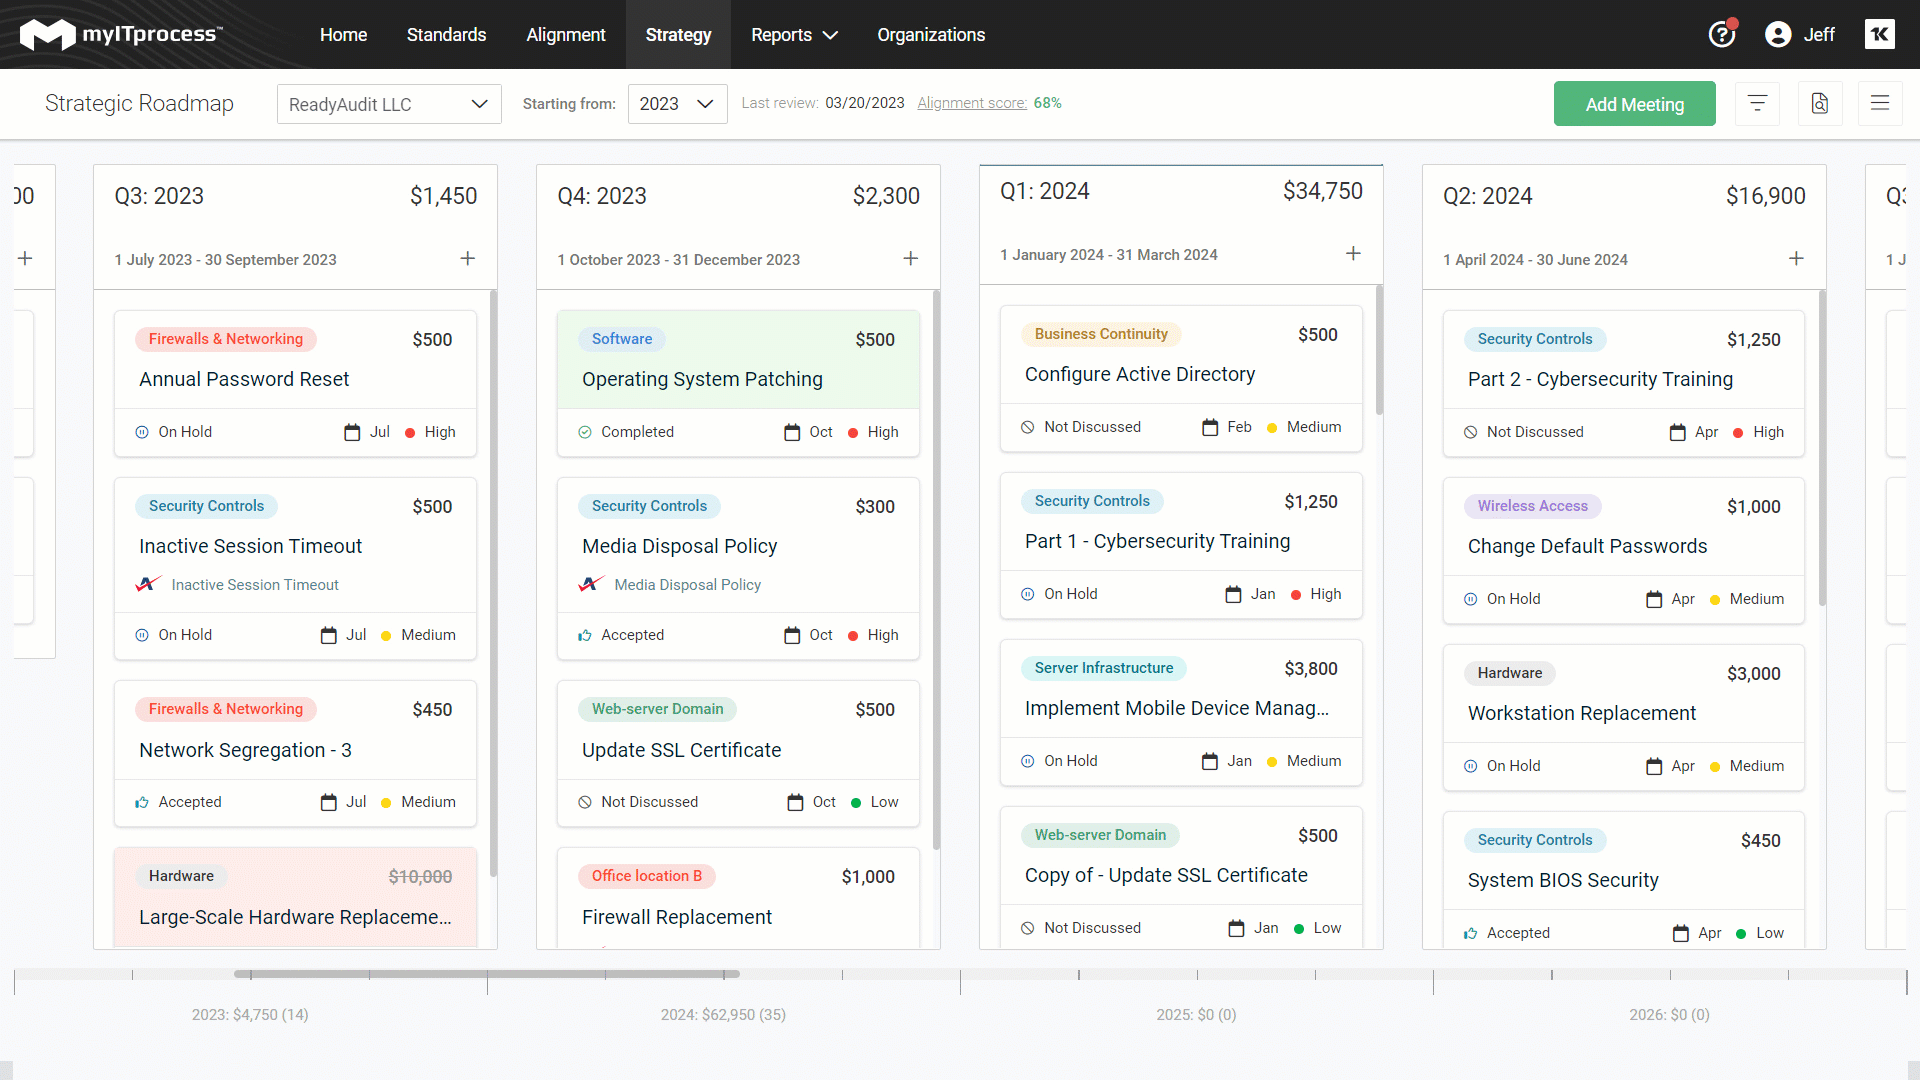1920x1080 pixels.
Task: Click the Software category tag
Action: [x=622, y=339]
